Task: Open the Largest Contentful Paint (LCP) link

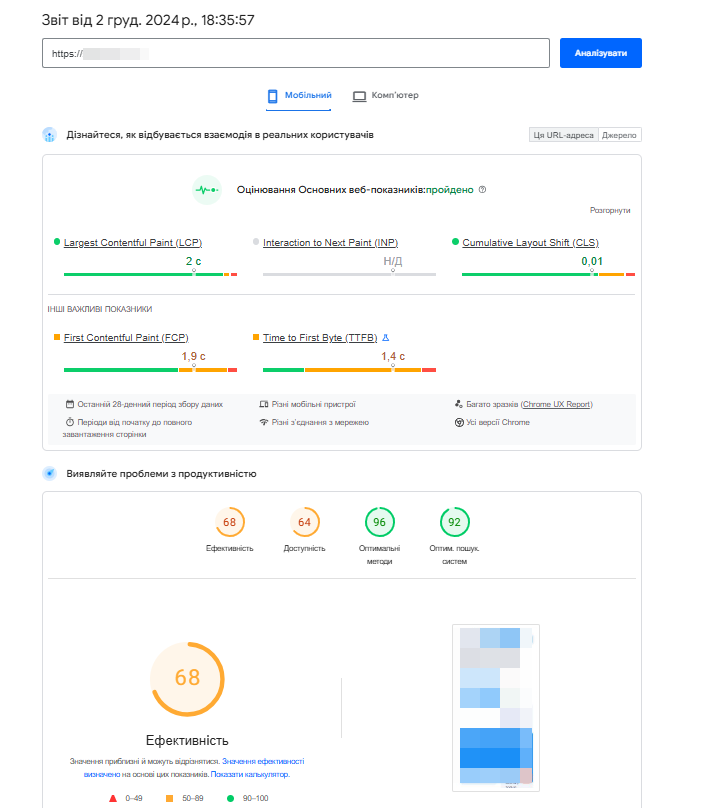Action: click(x=133, y=243)
